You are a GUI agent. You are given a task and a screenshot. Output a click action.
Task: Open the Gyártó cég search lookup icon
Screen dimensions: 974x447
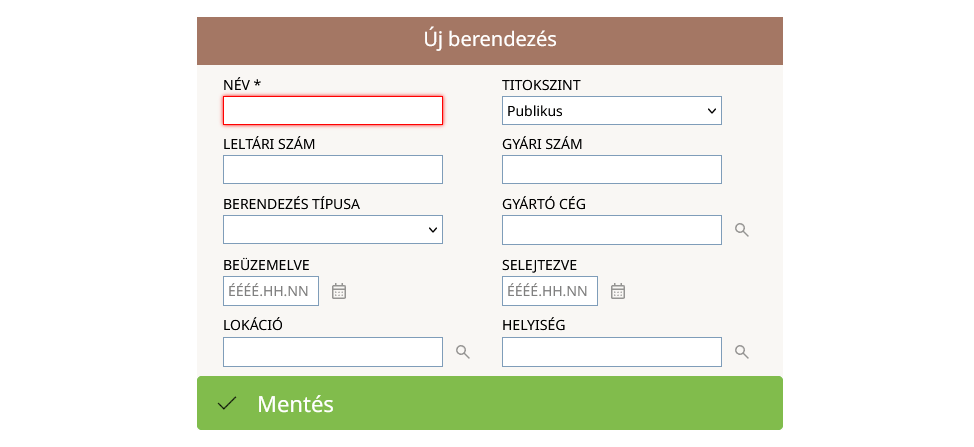pos(741,230)
